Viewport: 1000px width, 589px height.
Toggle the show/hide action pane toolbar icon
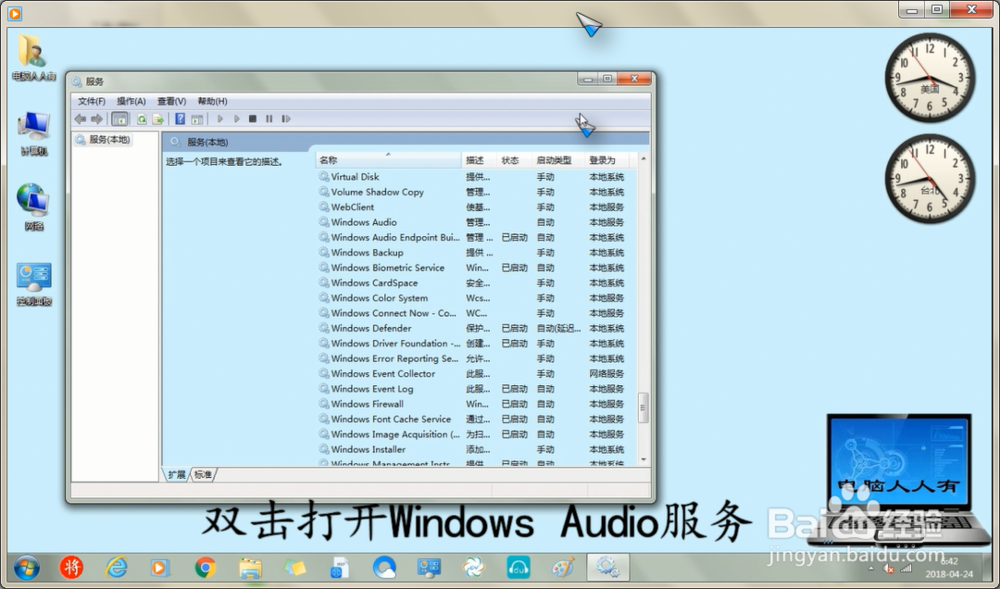click(197, 119)
